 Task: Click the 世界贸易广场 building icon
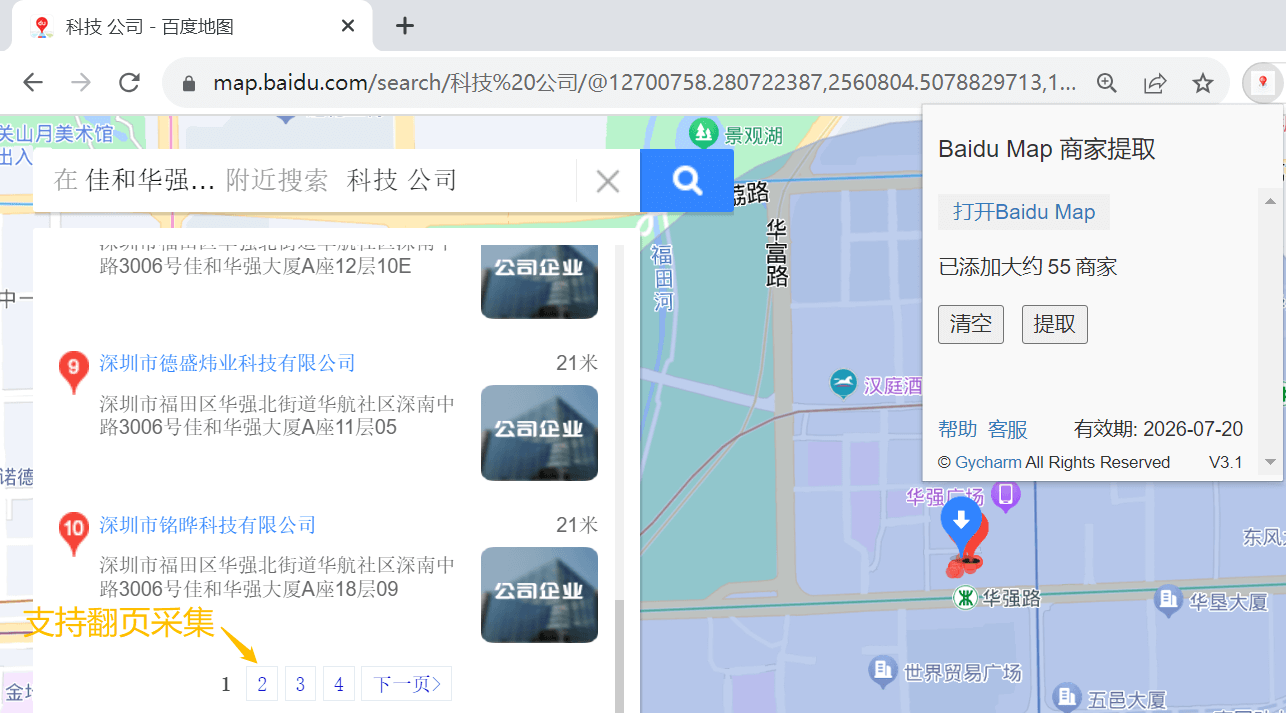point(881,671)
